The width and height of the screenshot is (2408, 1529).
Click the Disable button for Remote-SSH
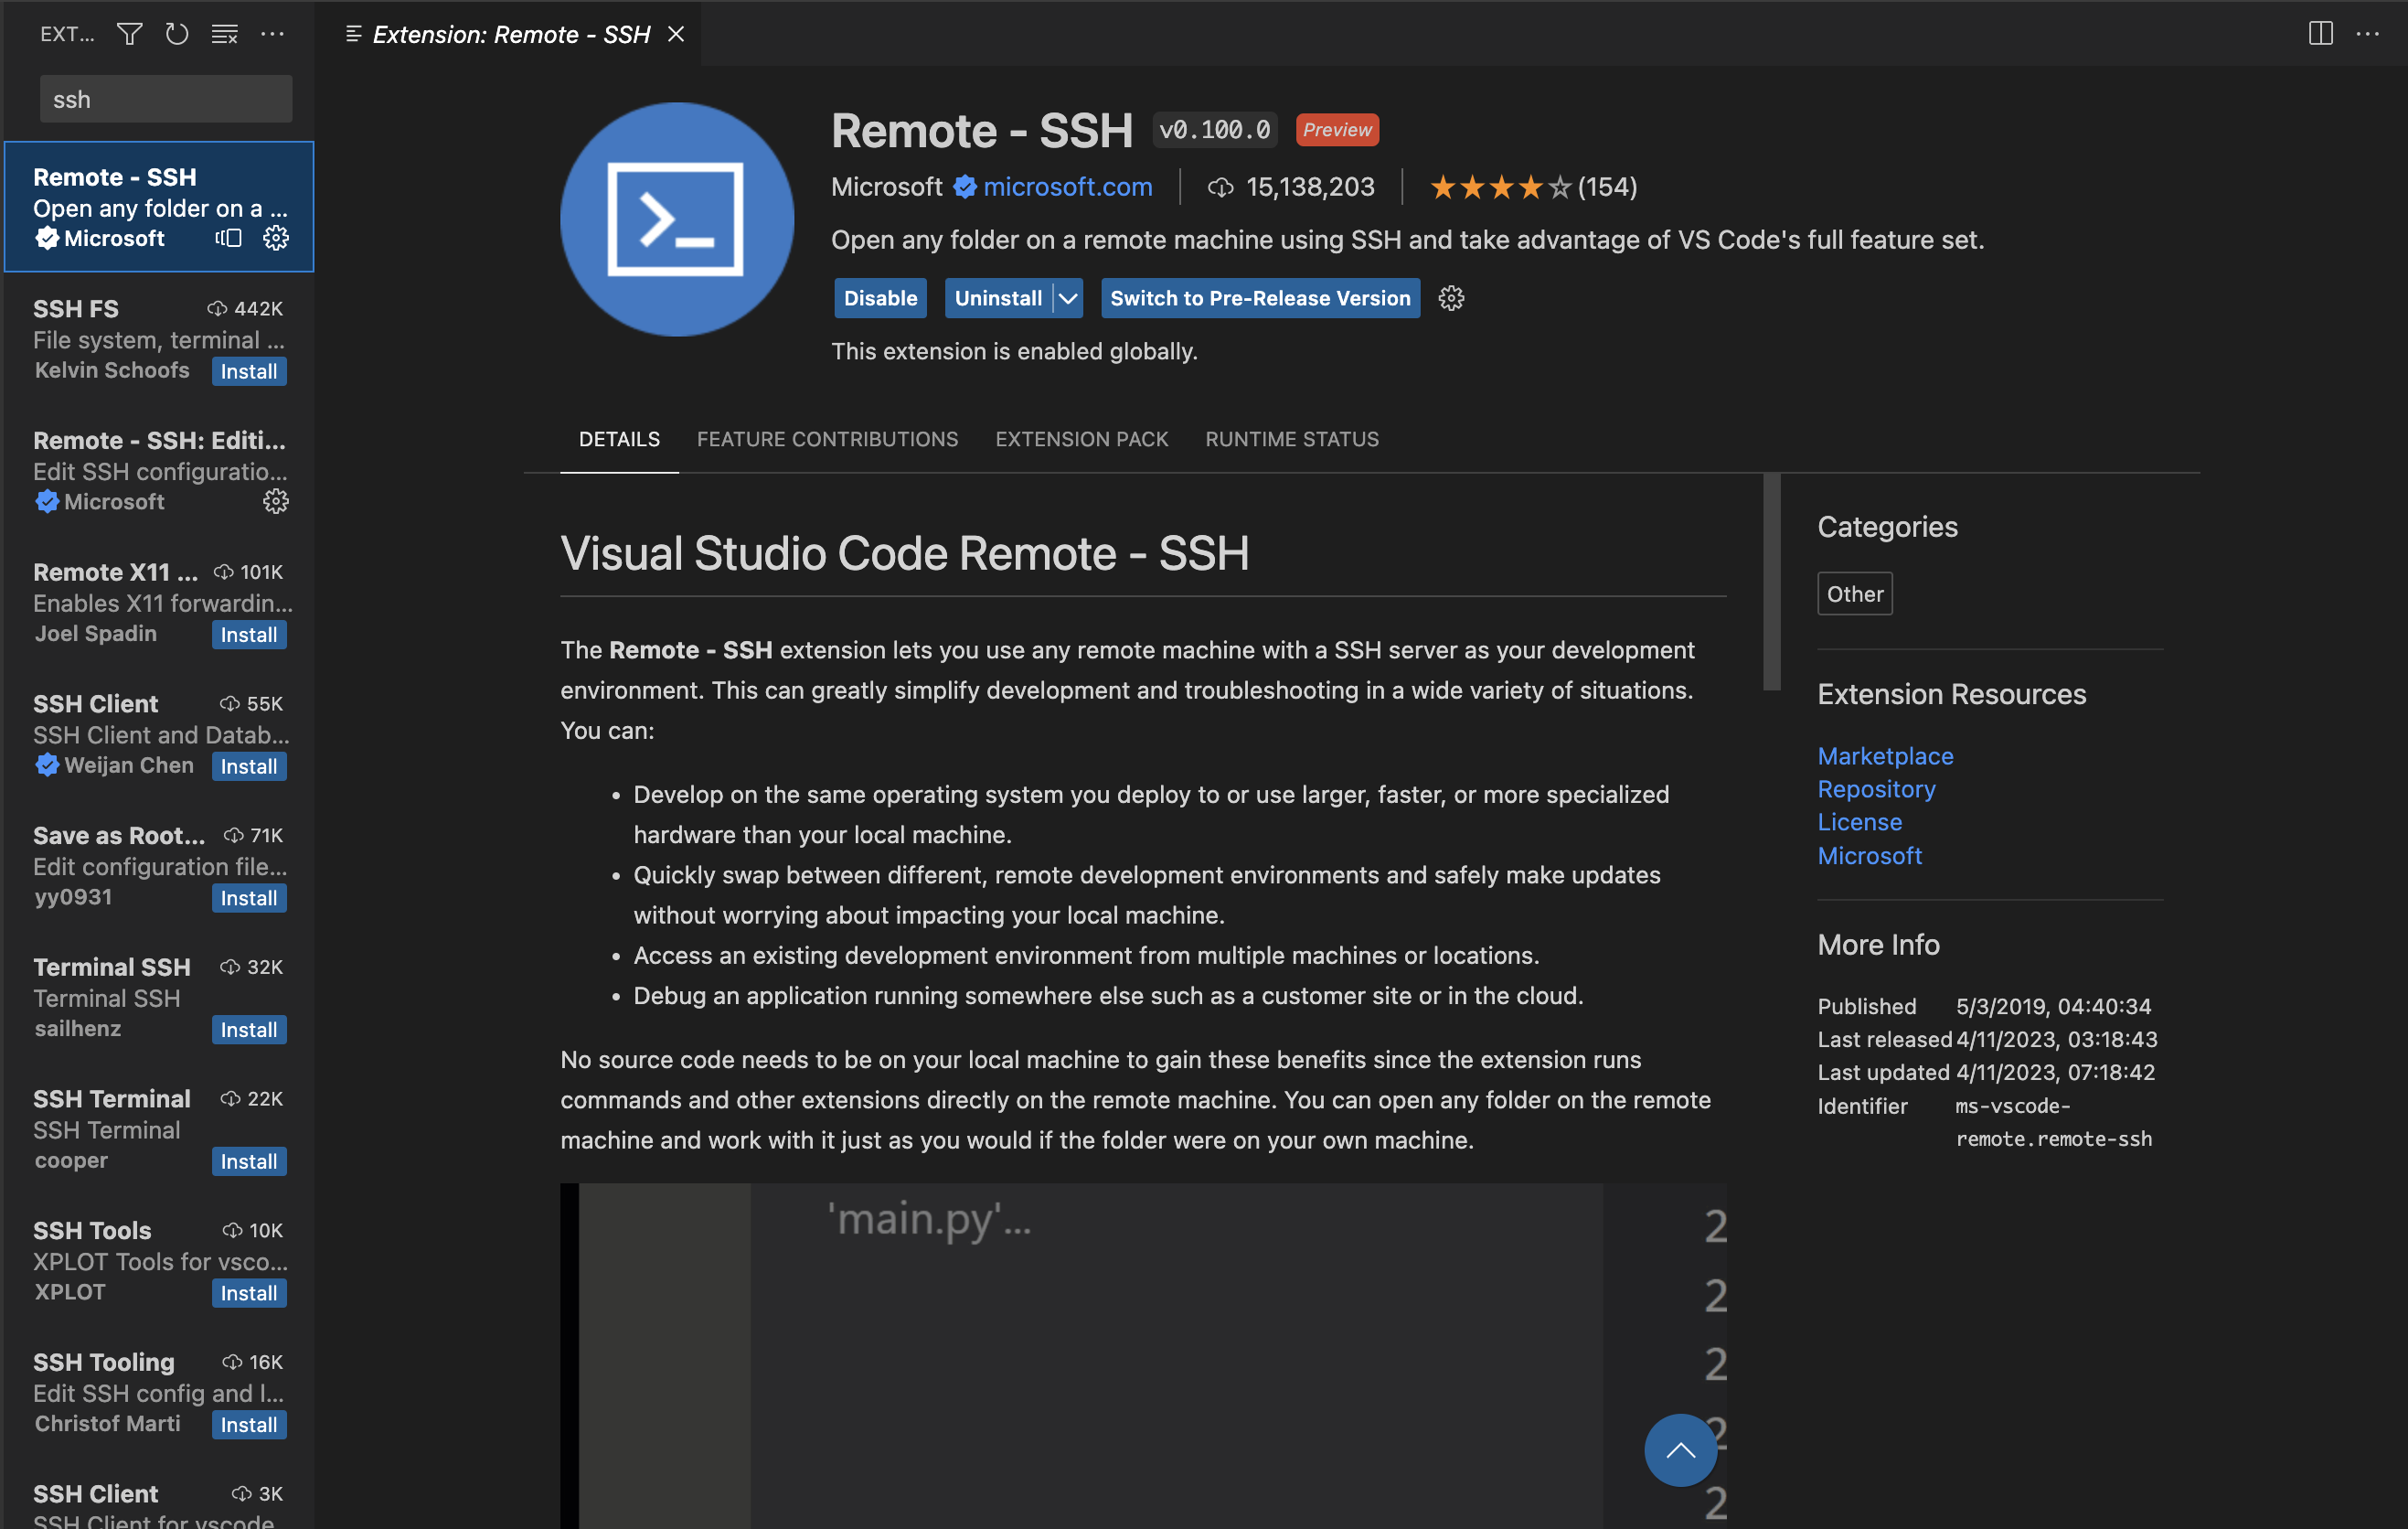pyautogui.click(x=878, y=296)
